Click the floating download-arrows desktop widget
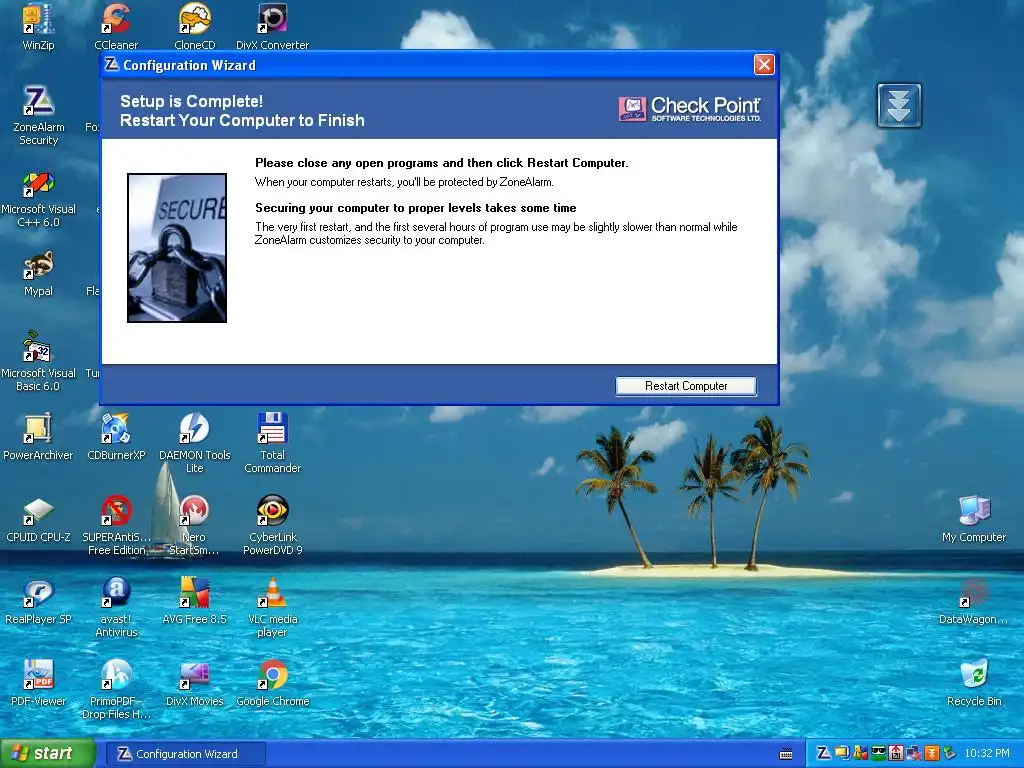This screenshot has width=1024, height=768. coord(899,105)
